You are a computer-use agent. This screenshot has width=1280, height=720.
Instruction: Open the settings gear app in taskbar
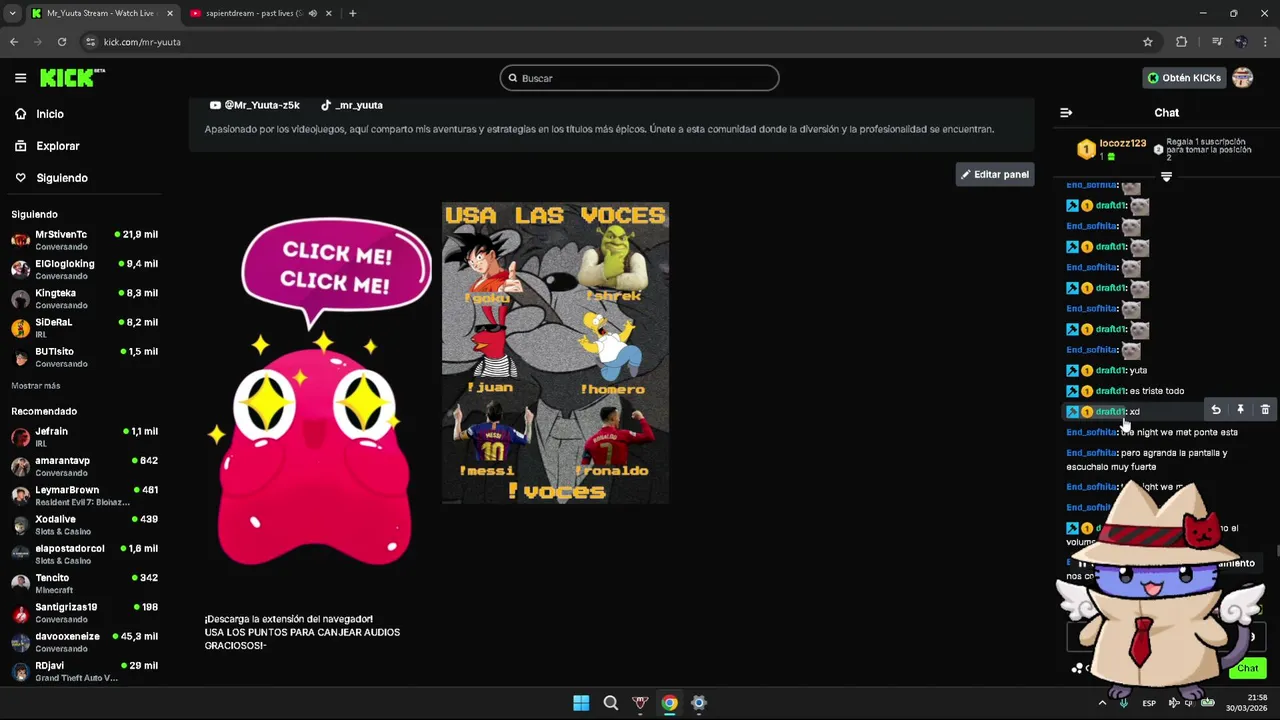pyautogui.click(x=699, y=703)
